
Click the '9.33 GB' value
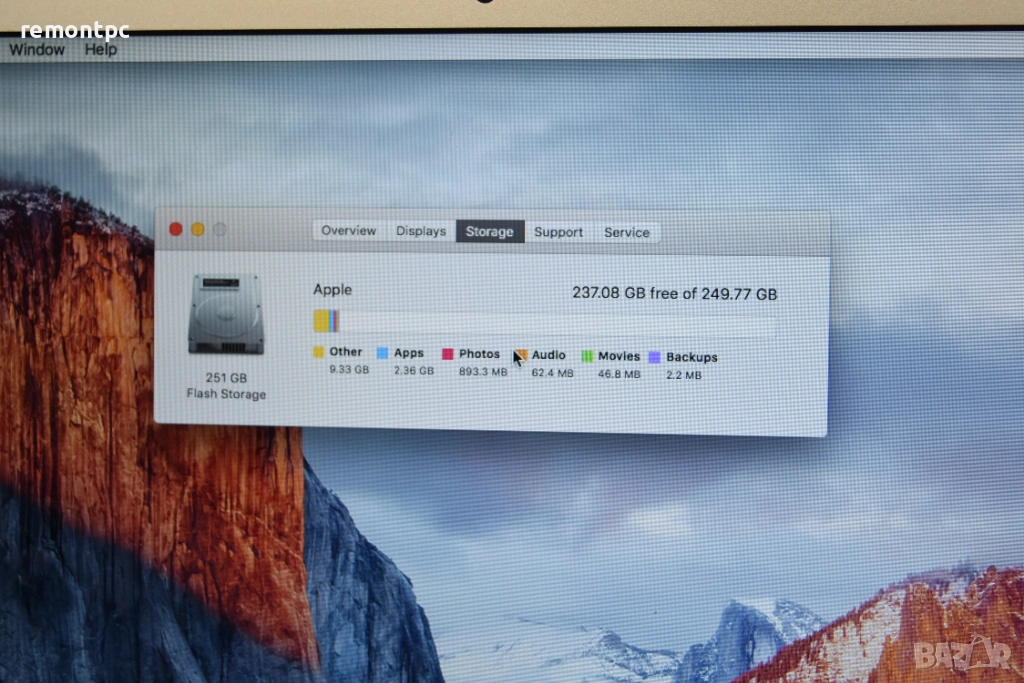click(349, 370)
